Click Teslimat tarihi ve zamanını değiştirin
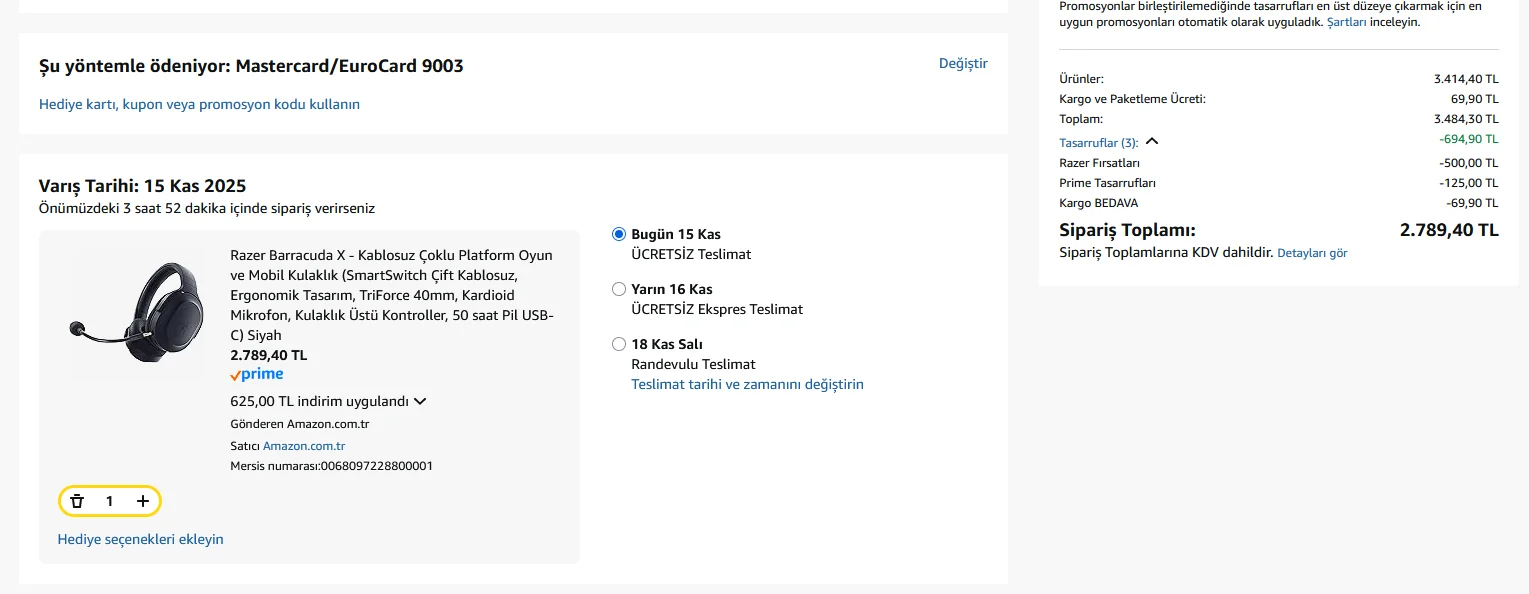 tap(747, 384)
